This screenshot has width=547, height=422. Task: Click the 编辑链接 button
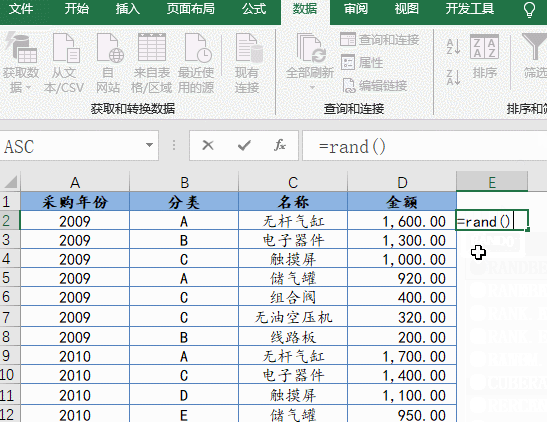(374, 85)
